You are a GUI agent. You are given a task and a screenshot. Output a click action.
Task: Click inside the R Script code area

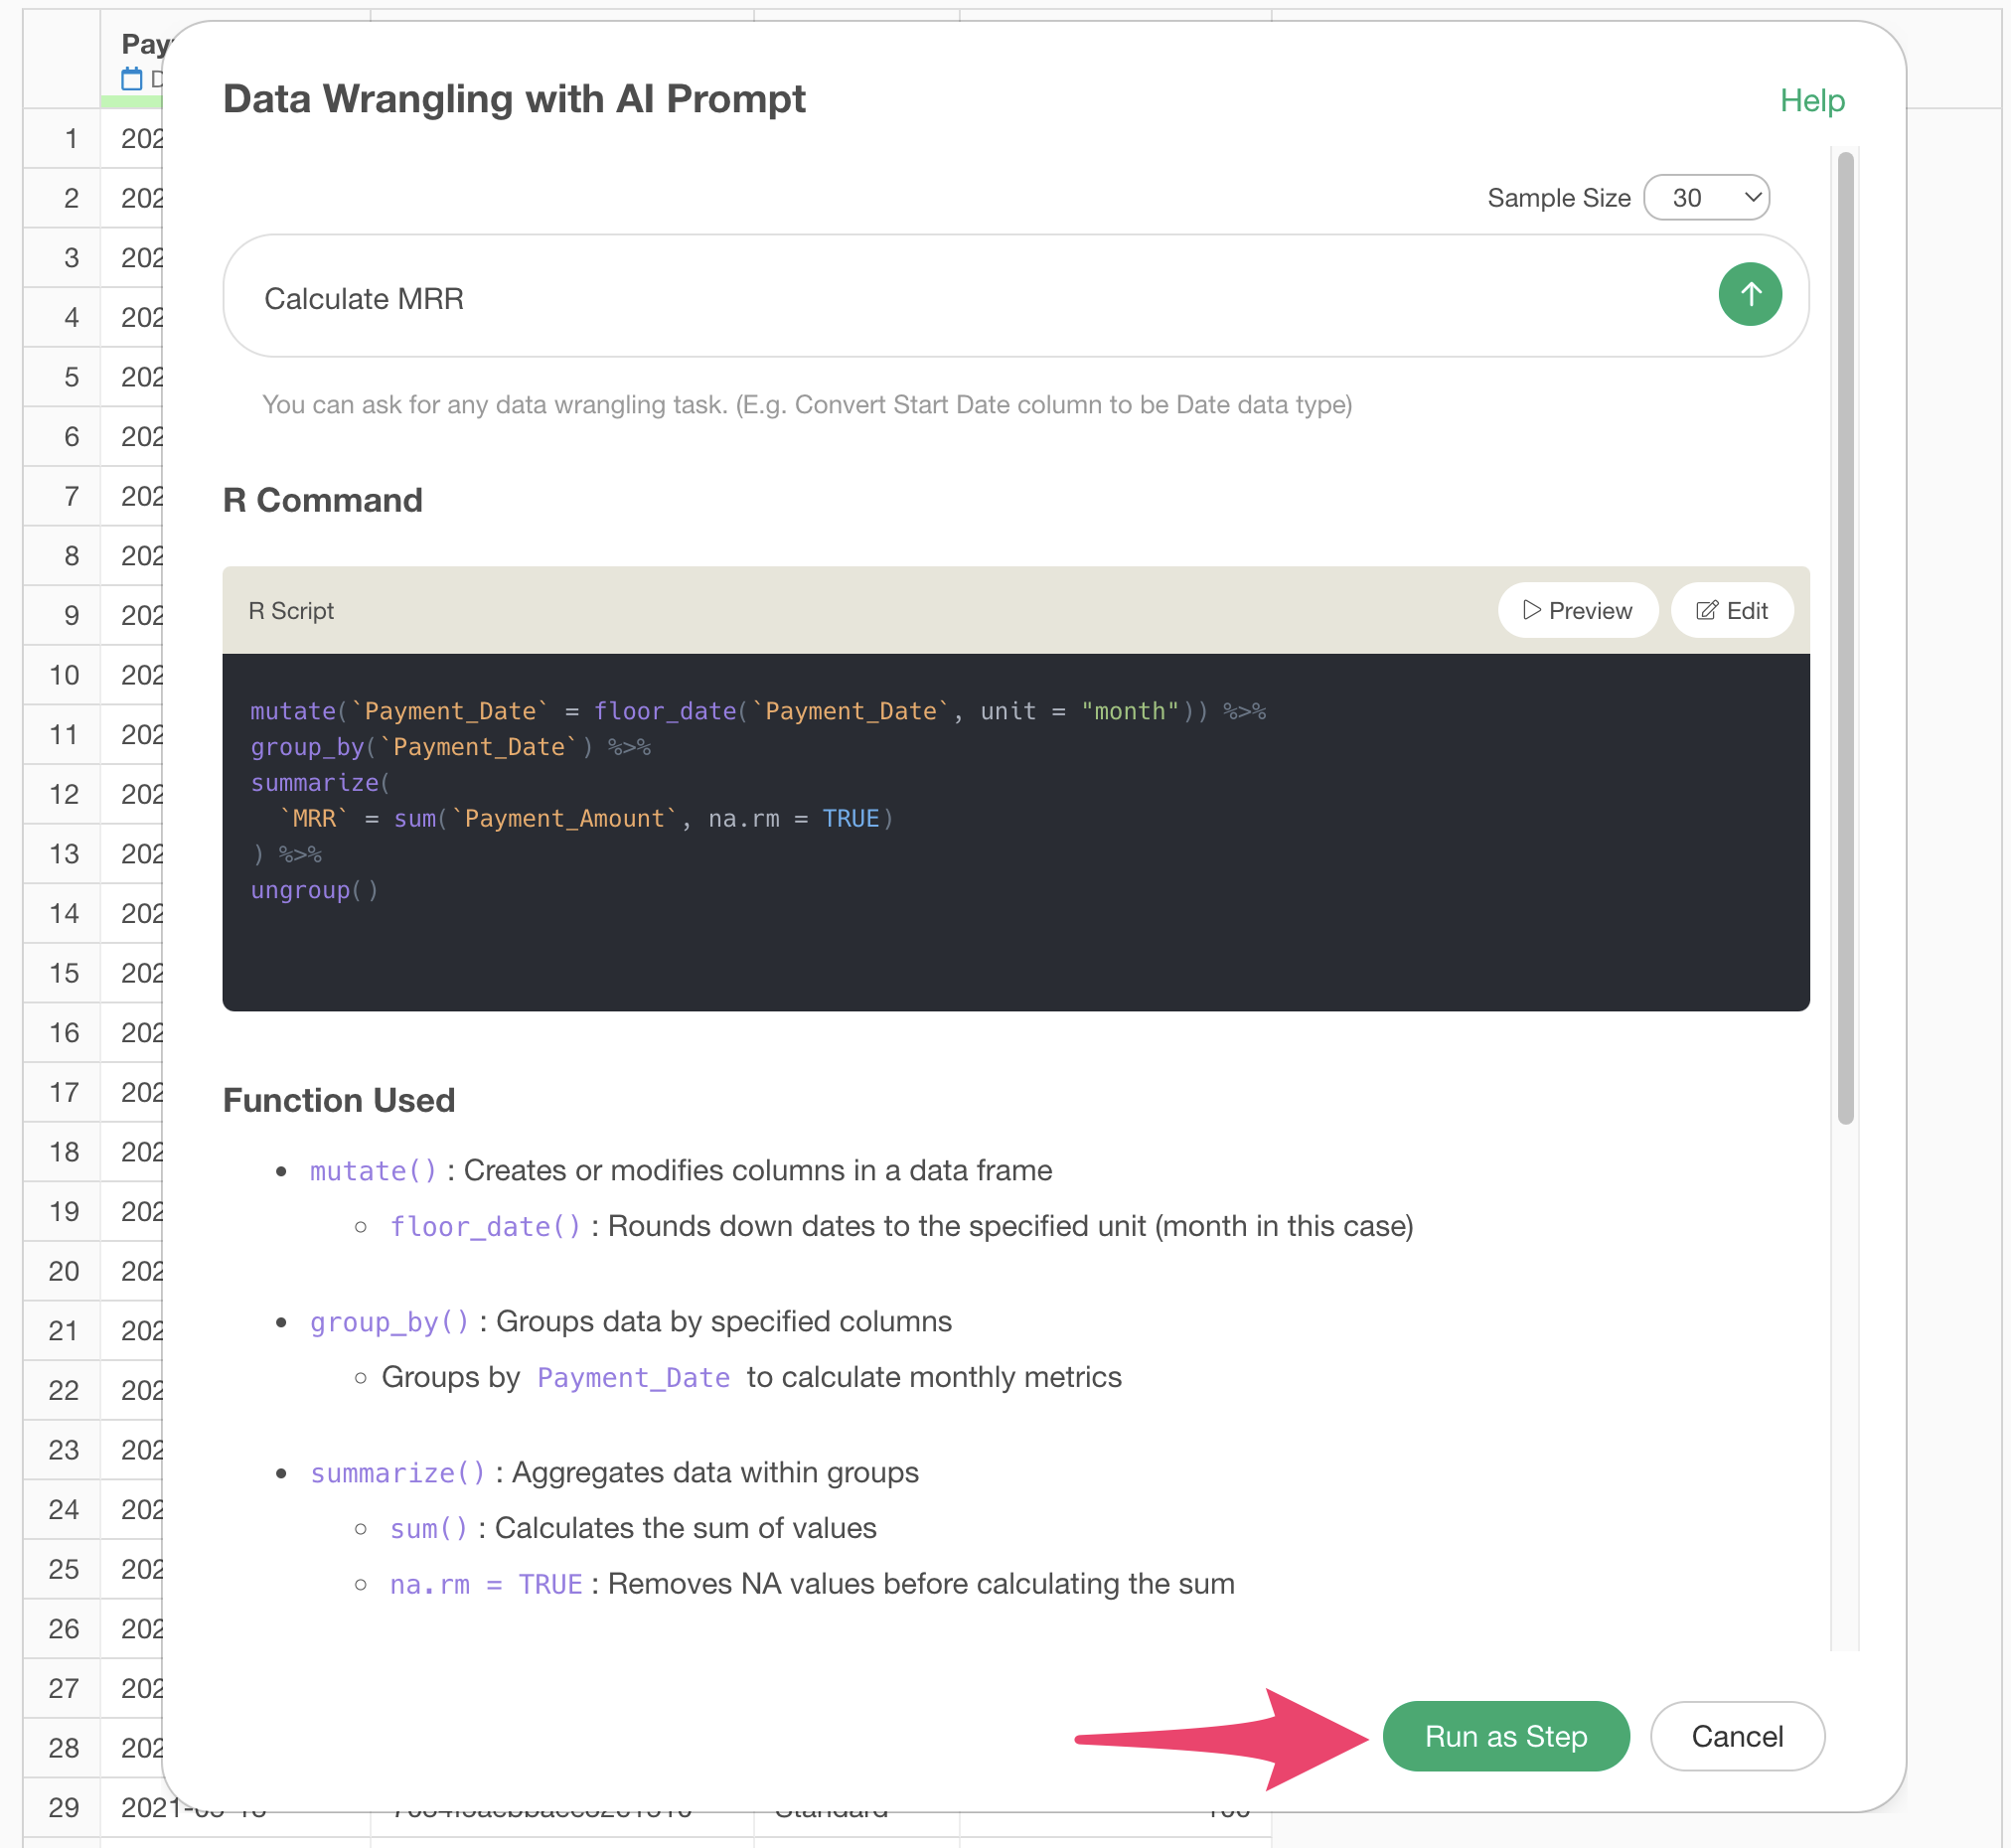click(x=1015, y=832)
